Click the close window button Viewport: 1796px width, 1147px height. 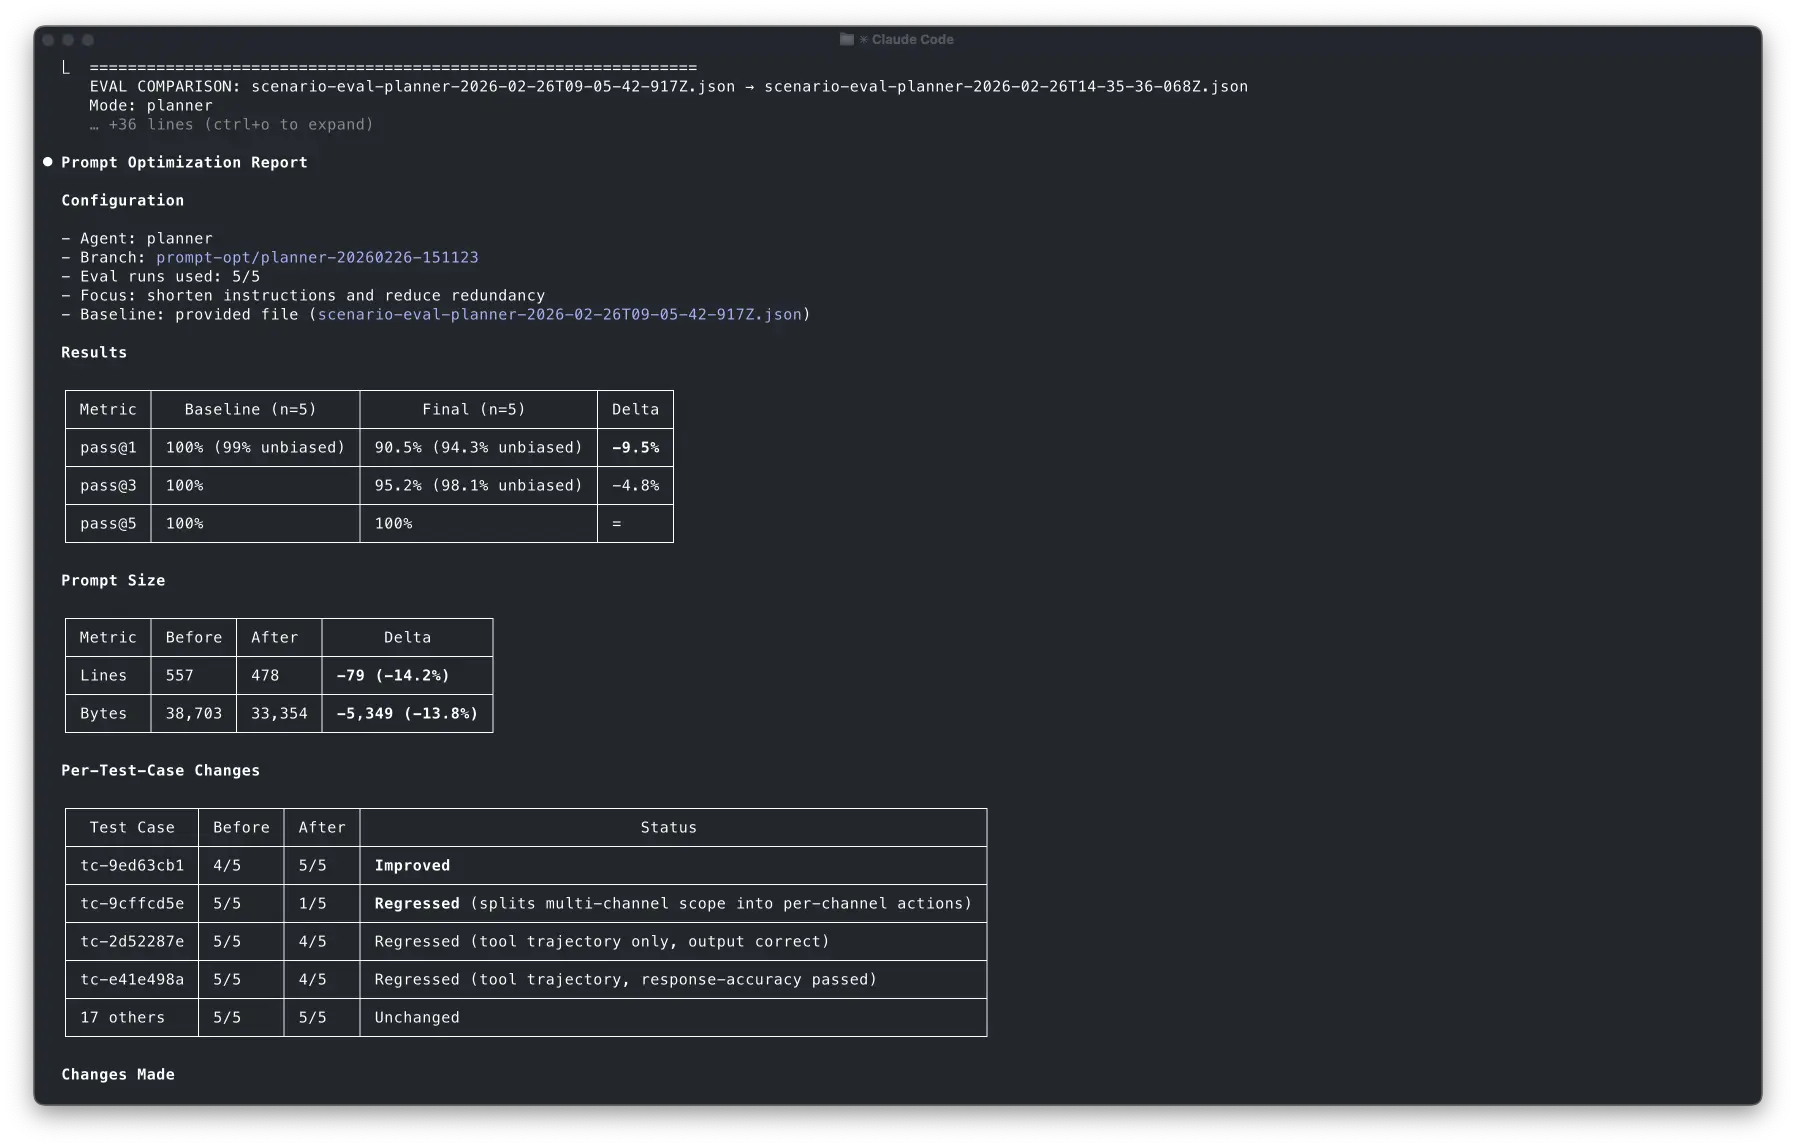tap(48, 40)
